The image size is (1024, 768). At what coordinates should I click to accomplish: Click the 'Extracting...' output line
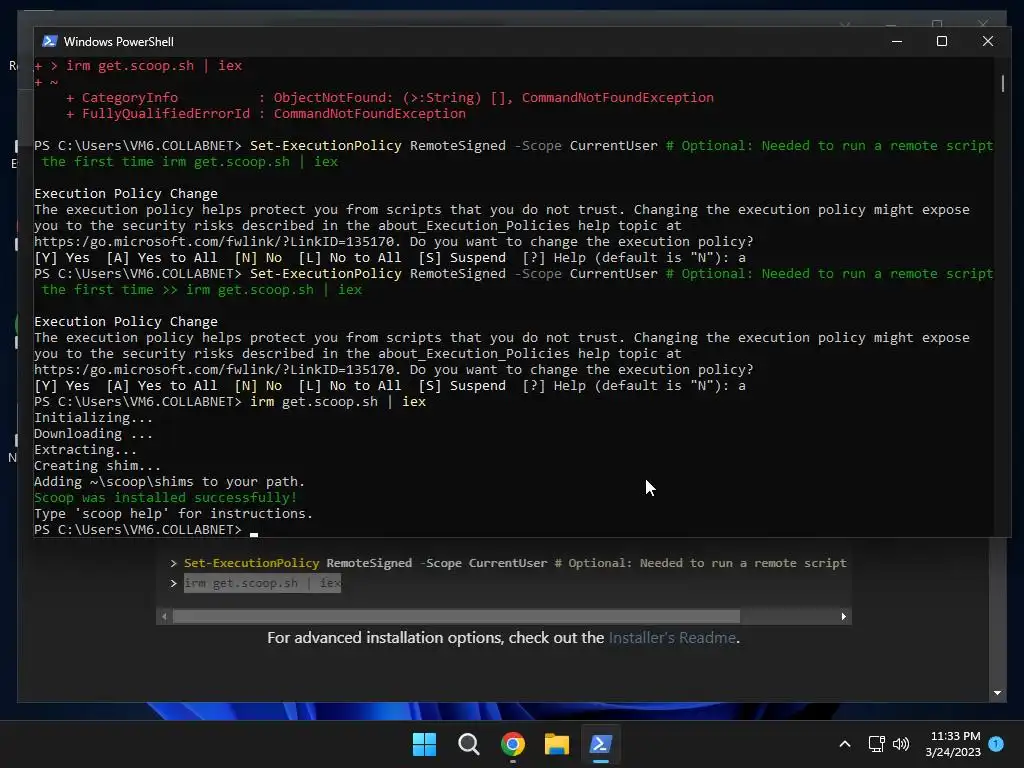86,449
